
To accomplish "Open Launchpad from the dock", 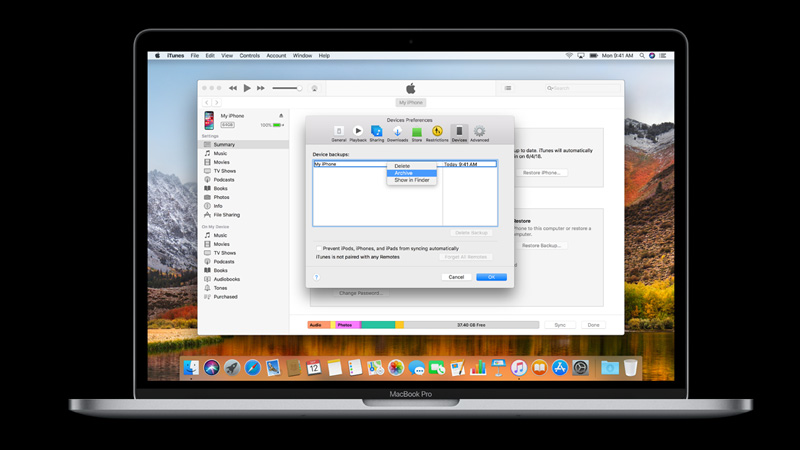I will pyautogui.click(x=232, y=367).
